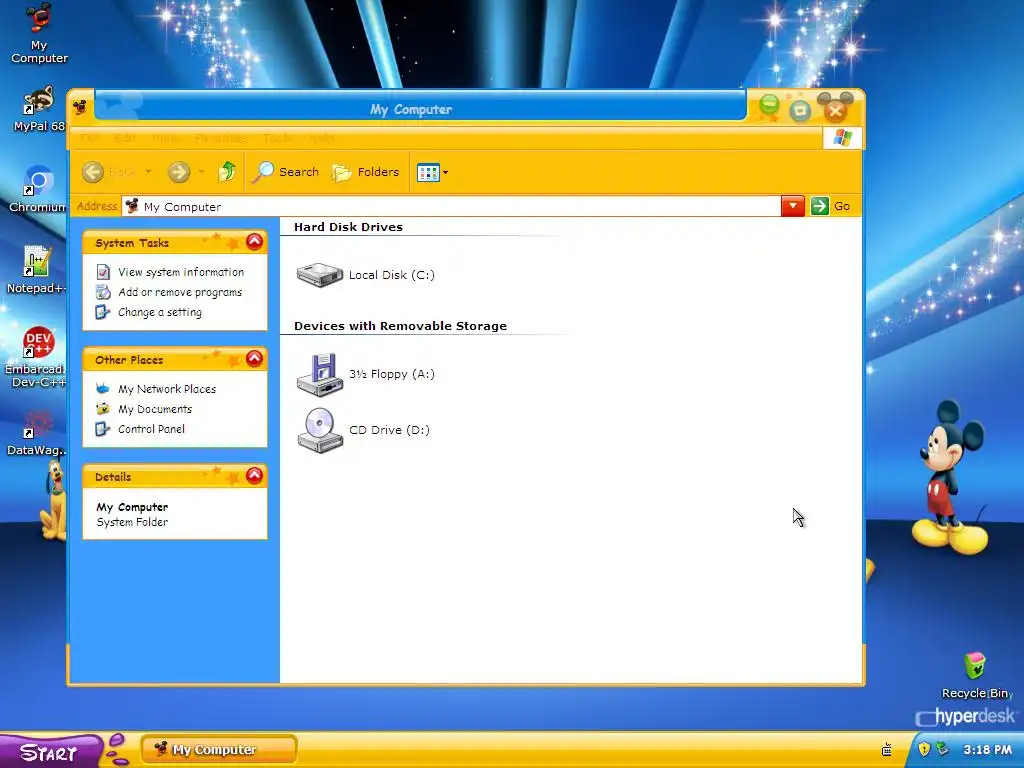The height and width of the screenshot is (768, 1024).
Task: Select the Recycle Bin on the desktop
Action: [x=975, y=675]
